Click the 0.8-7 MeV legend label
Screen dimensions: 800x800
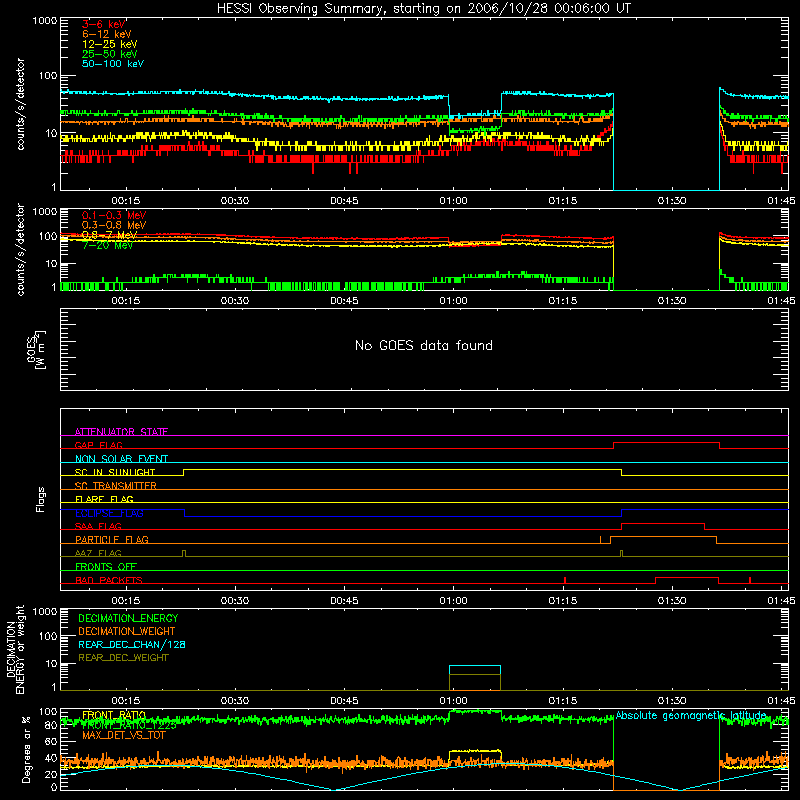pyautogui.click(x=110, y=235)
